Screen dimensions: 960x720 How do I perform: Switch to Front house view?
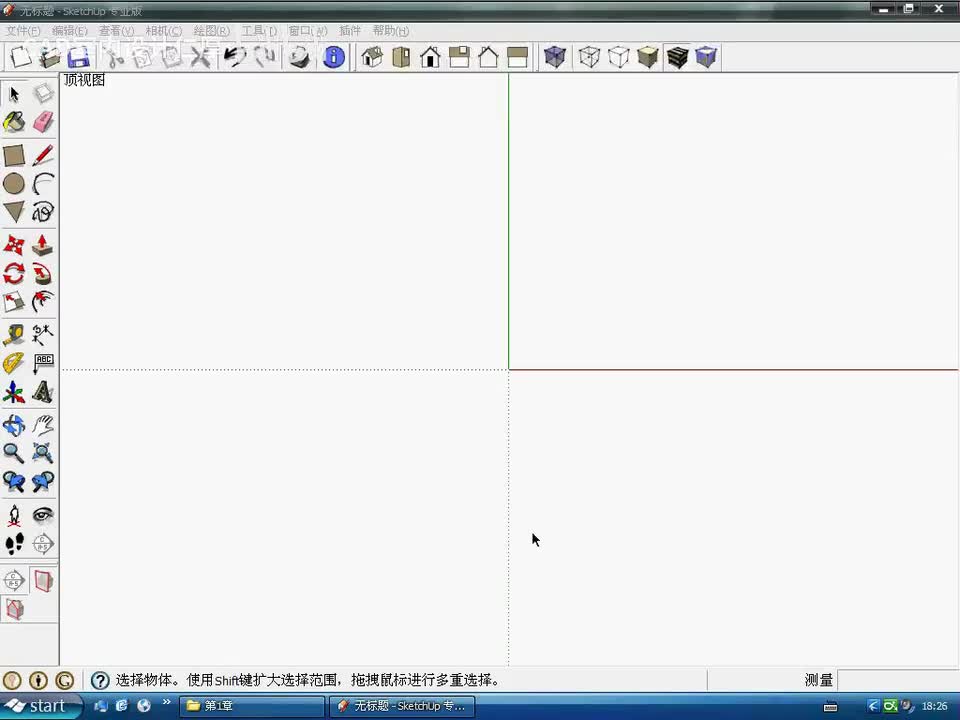coord(430,57)
